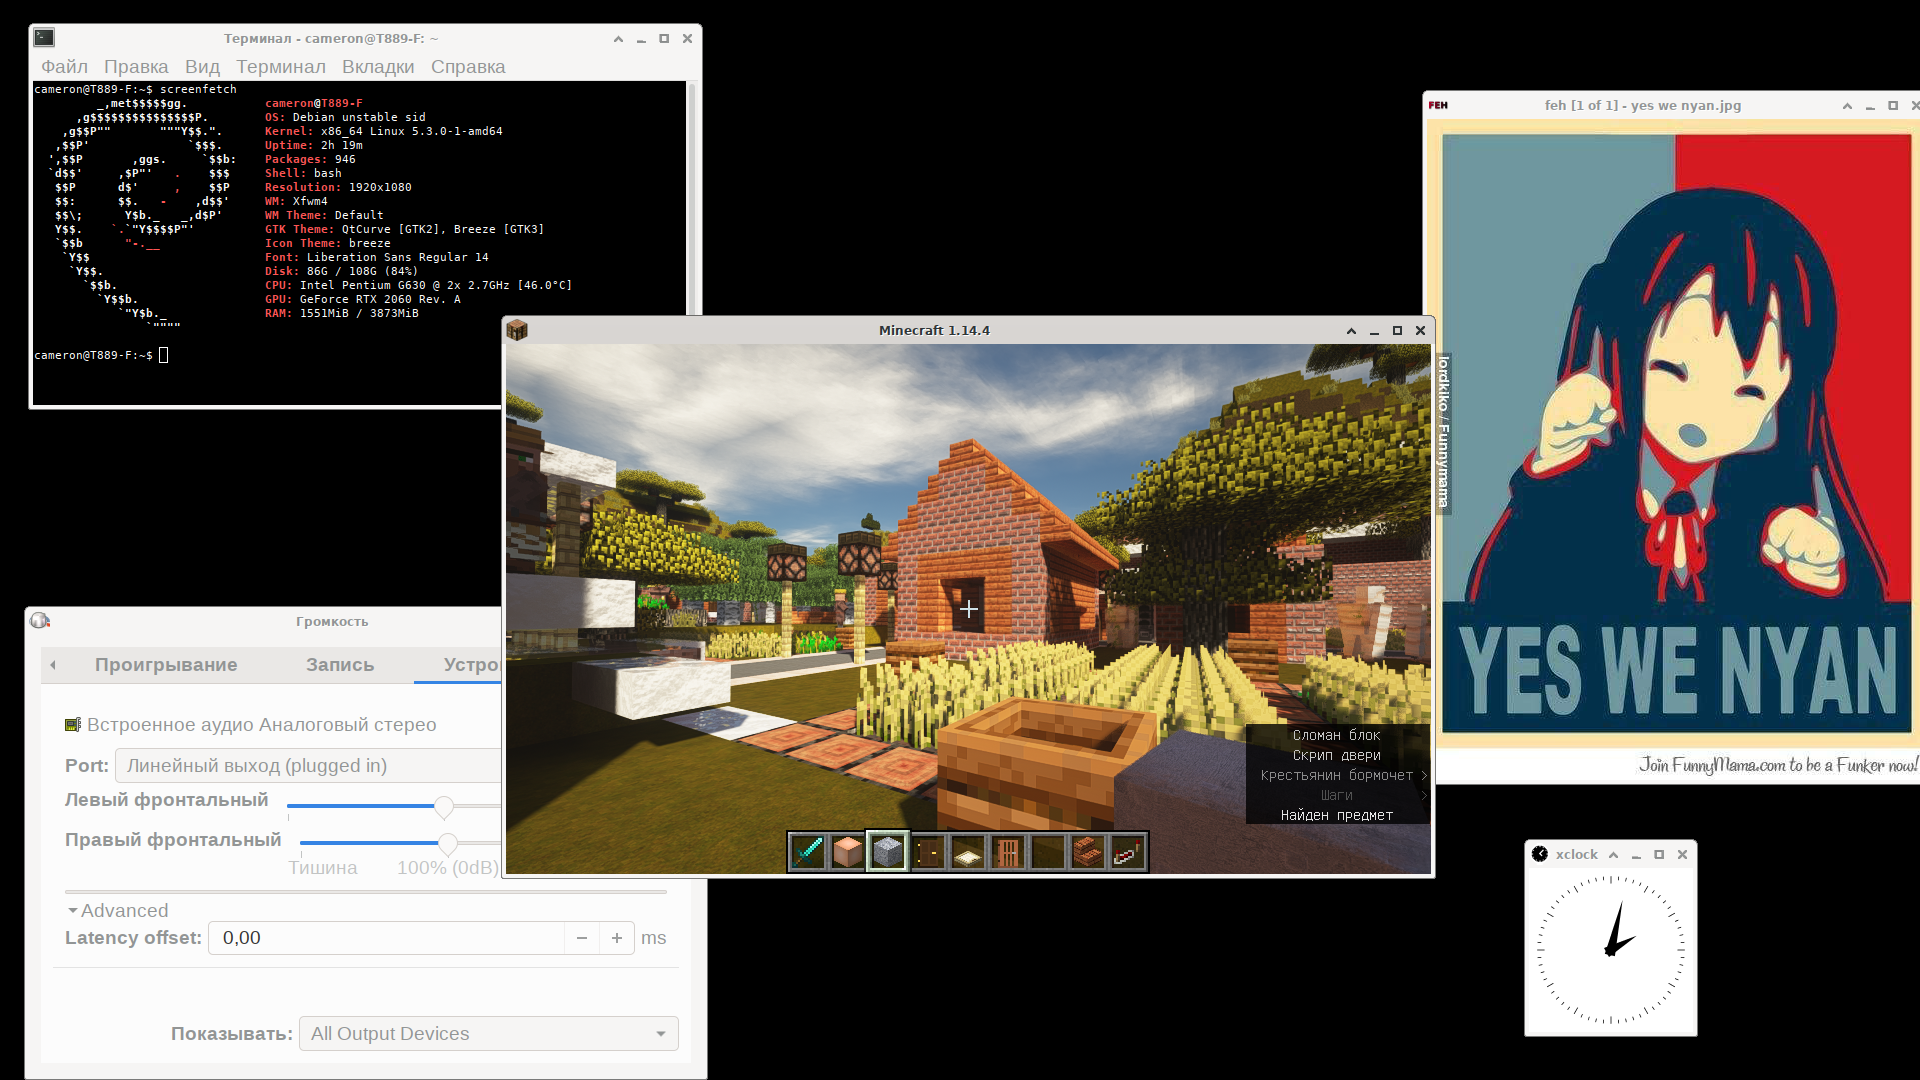Decrease latency offset with minus button
The image size is (1920, 1080).
coord(582,938)
